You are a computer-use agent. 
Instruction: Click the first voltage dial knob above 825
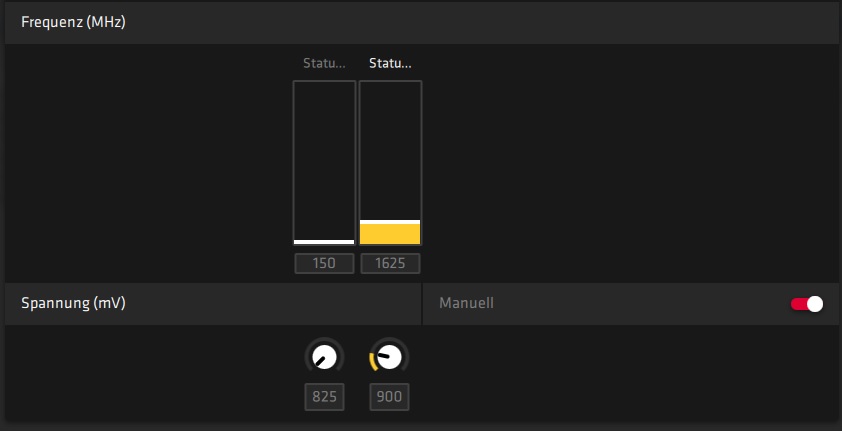324,357
